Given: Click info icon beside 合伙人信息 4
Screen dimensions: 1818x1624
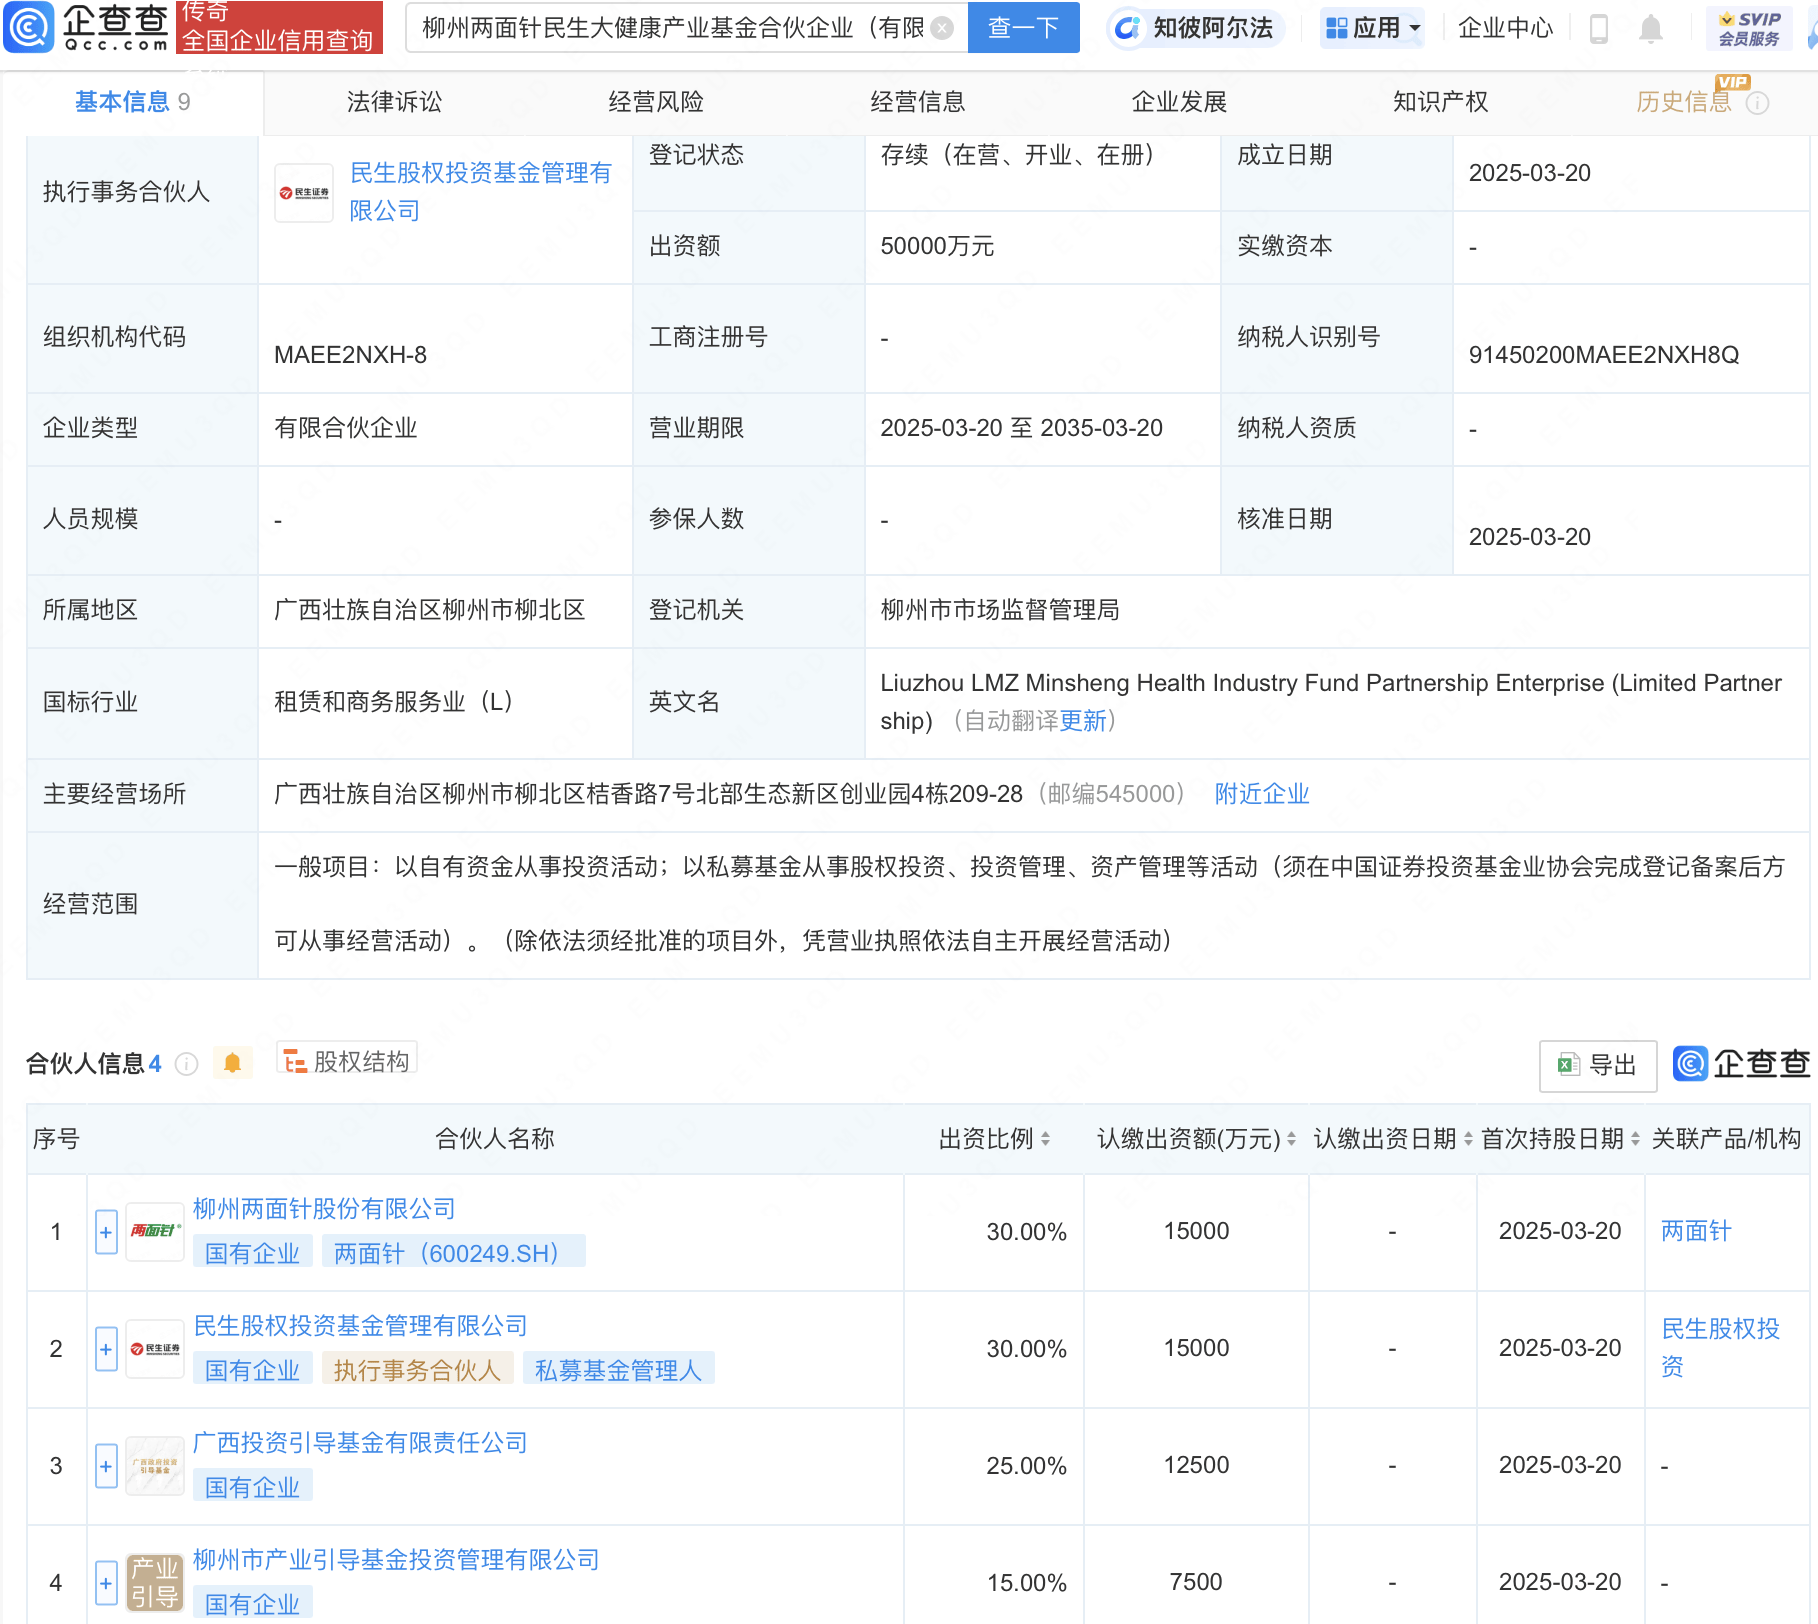Looking at the screenshot, I should pos(186,1064).
